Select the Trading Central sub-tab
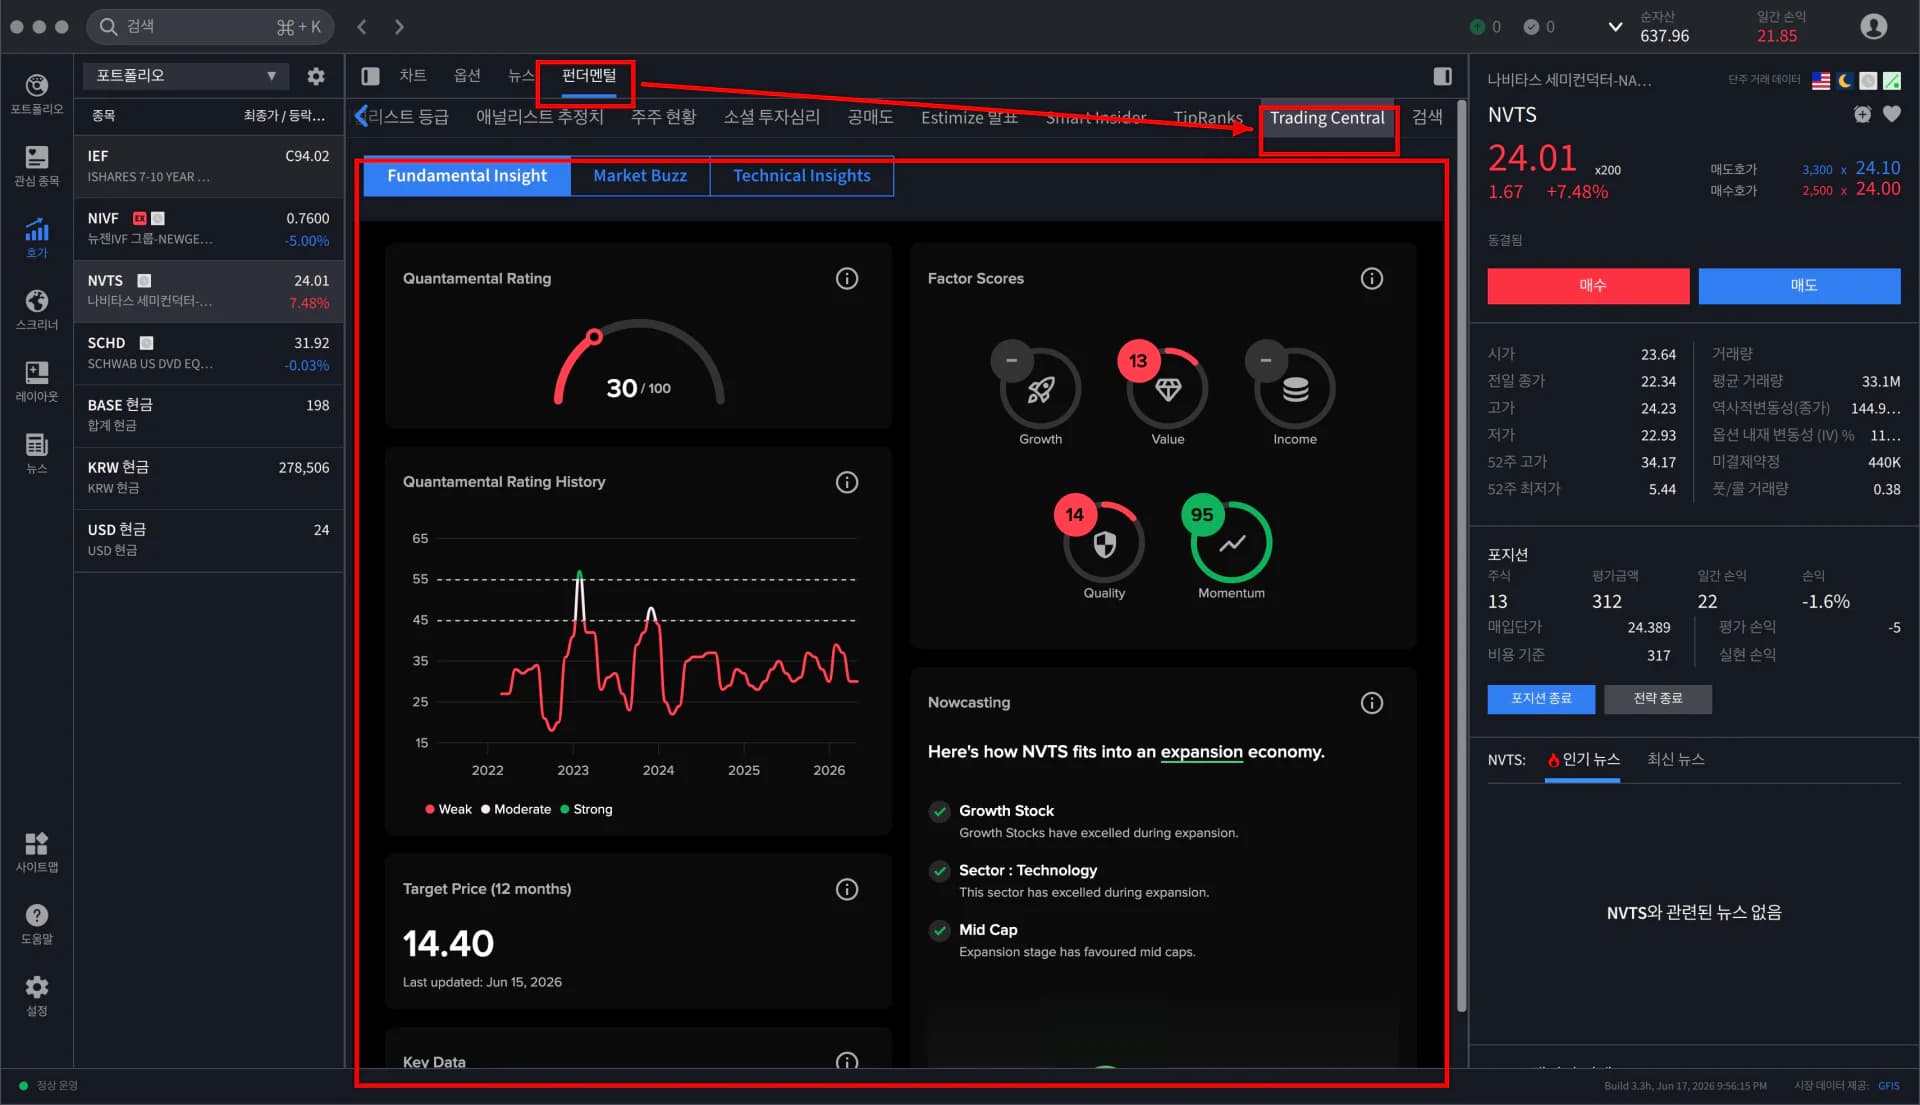The image size is (1920, 1105). point(1327,118)
